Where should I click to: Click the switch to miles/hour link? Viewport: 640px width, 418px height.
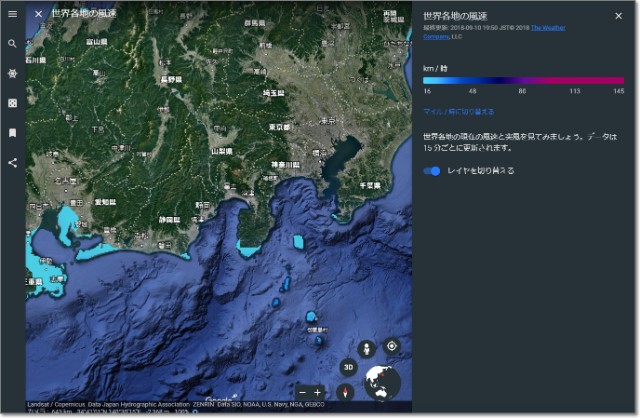(x=458, y=111)
